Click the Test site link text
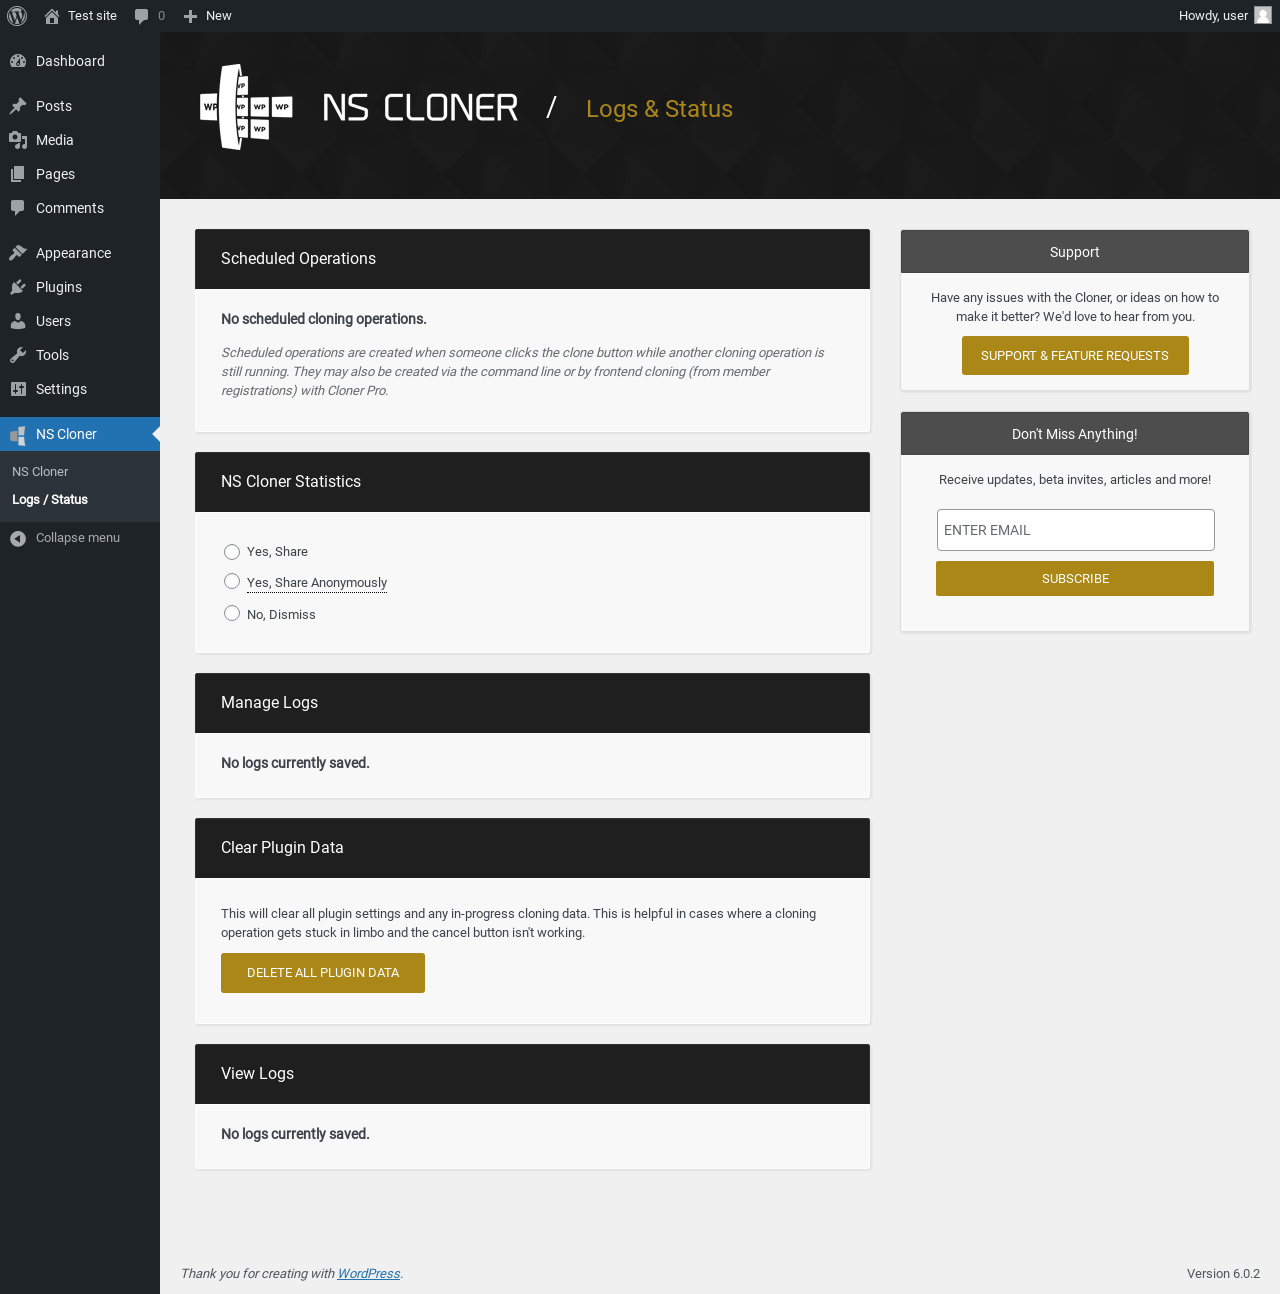 click(93, 16)
